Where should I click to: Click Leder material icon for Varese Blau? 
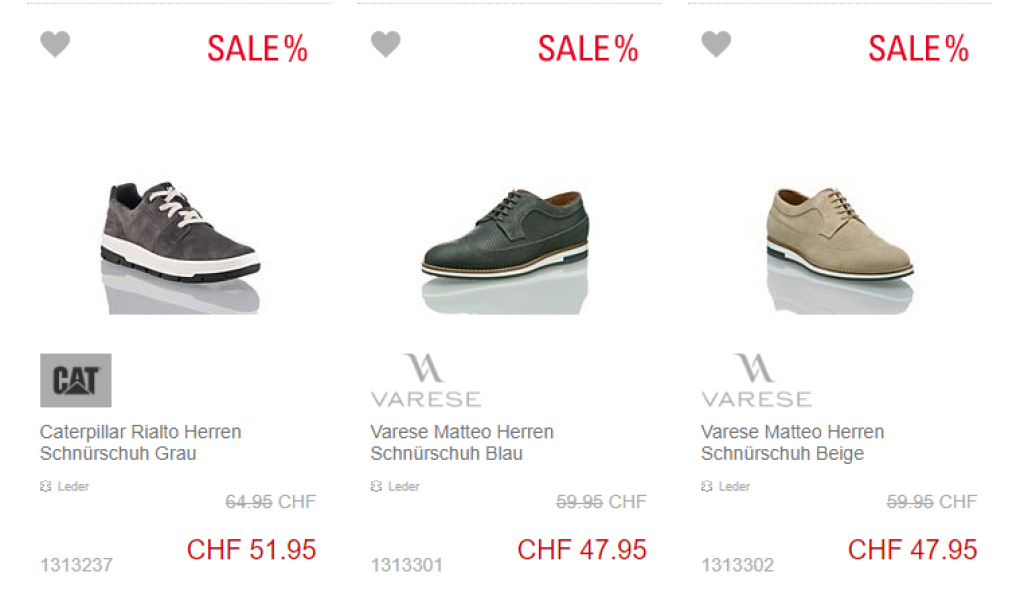[x=376, y=486]
